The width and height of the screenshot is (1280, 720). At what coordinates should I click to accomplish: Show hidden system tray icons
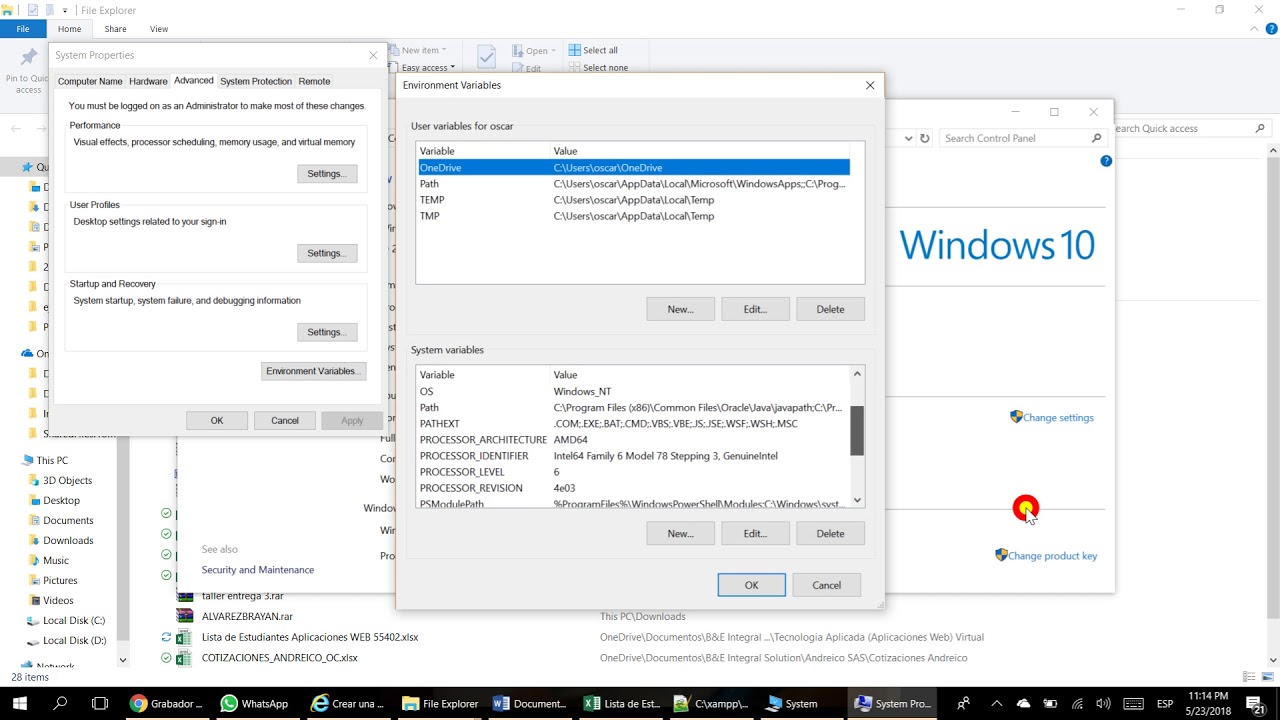996,704
